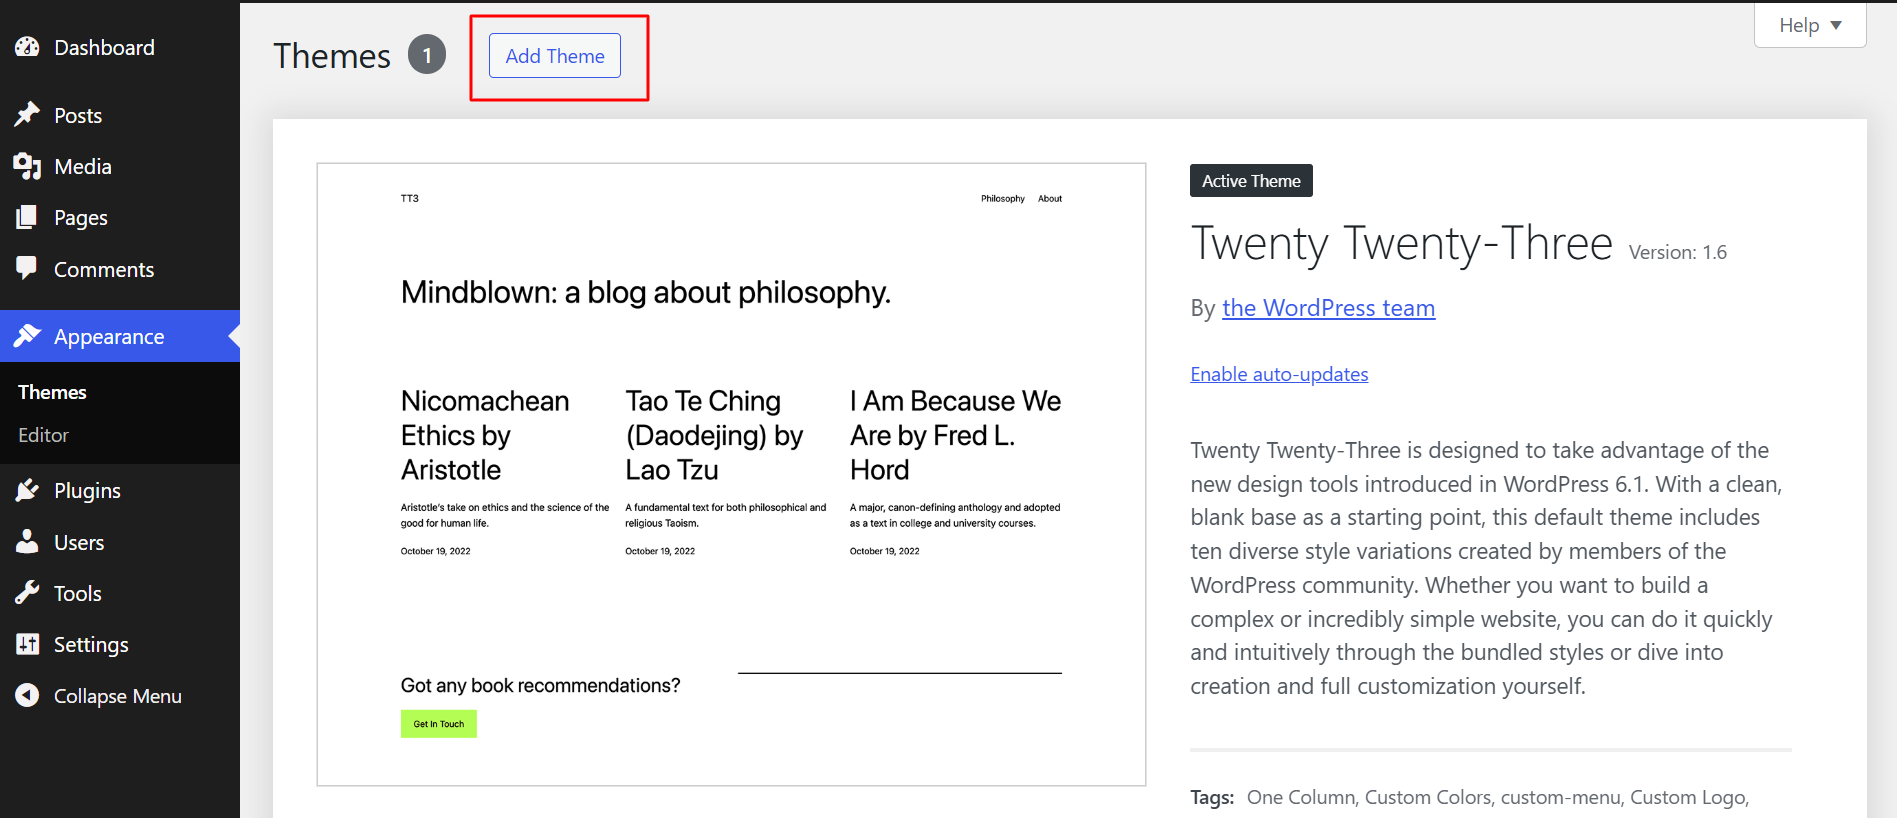This screenshot has width=1897, height=818.
Task: Open the Editor submenu item
Action: pyautogui.click(x=43, y=435)
